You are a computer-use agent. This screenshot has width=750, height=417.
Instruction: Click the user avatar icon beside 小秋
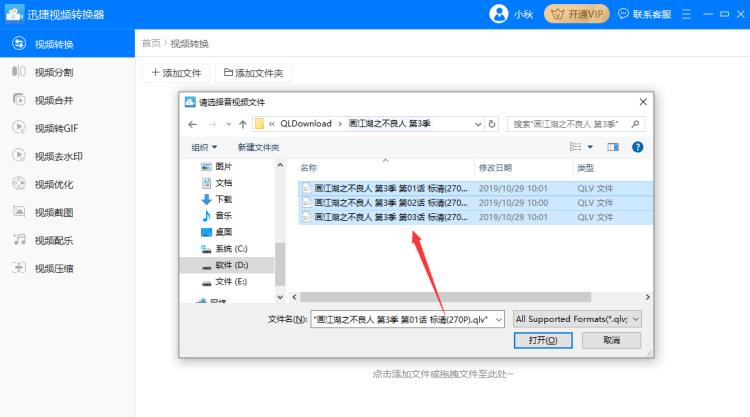(x=498, y=14)
